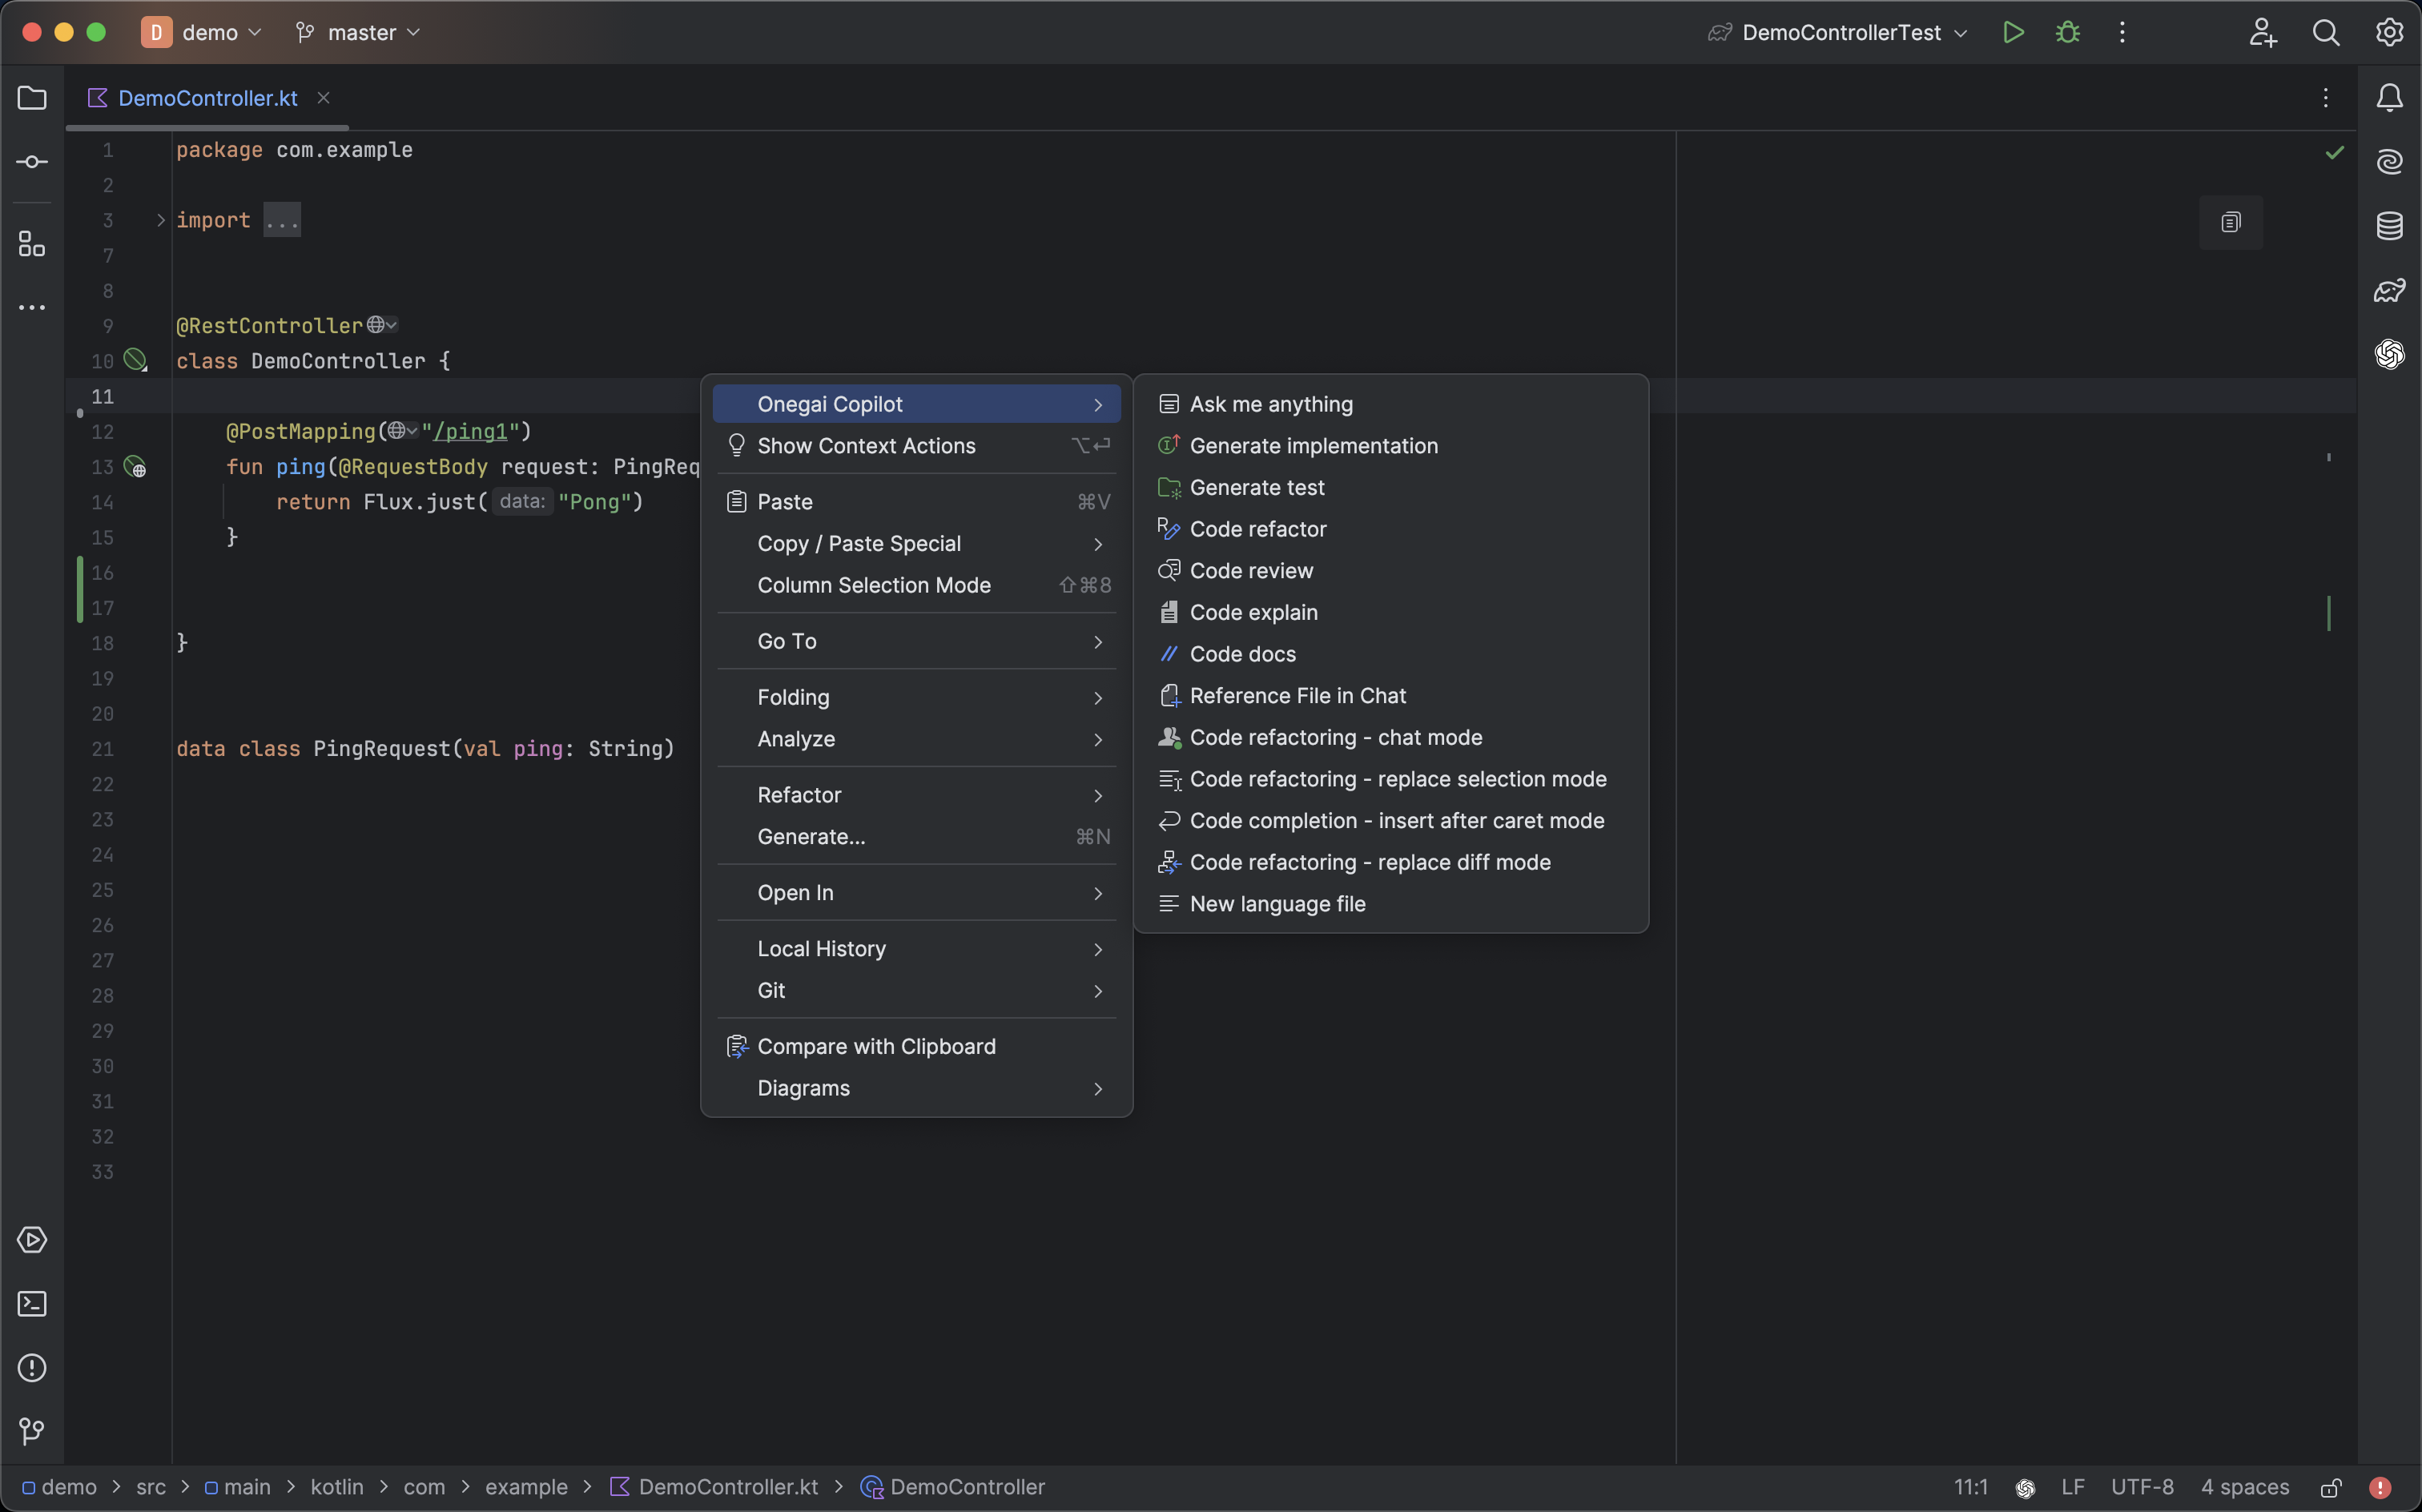2422x1512 pixels.
Task: Open the Open In submenu
Action: coord(917,892)
